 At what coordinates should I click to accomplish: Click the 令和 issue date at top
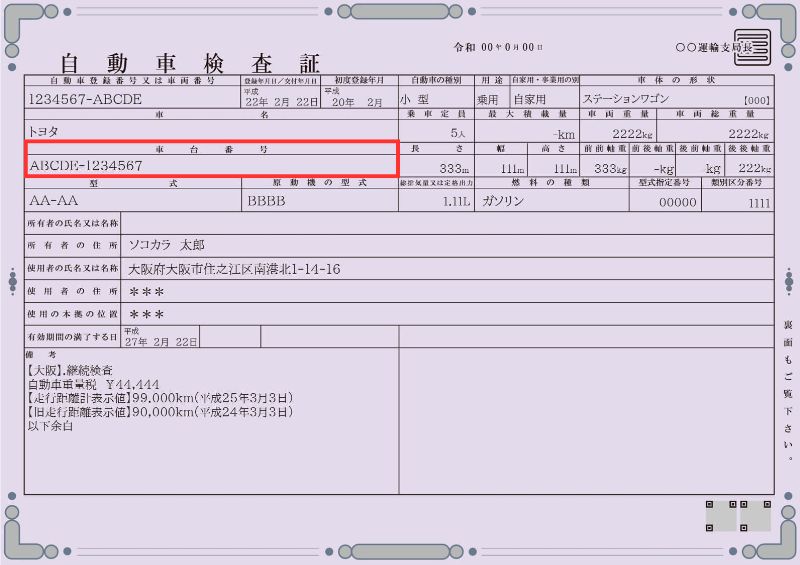(498, 47)
